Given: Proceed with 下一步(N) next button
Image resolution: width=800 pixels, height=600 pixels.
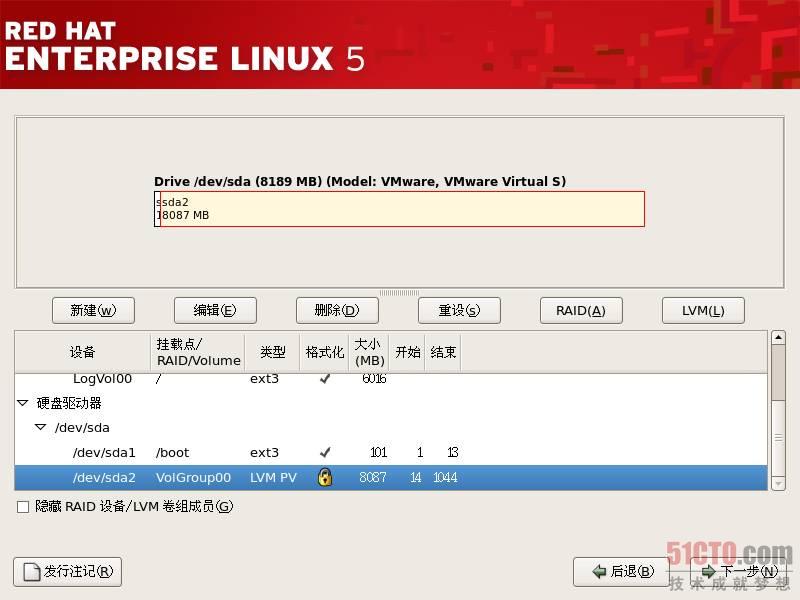Looking at the screenshot, I should click(x=740, y=571).
